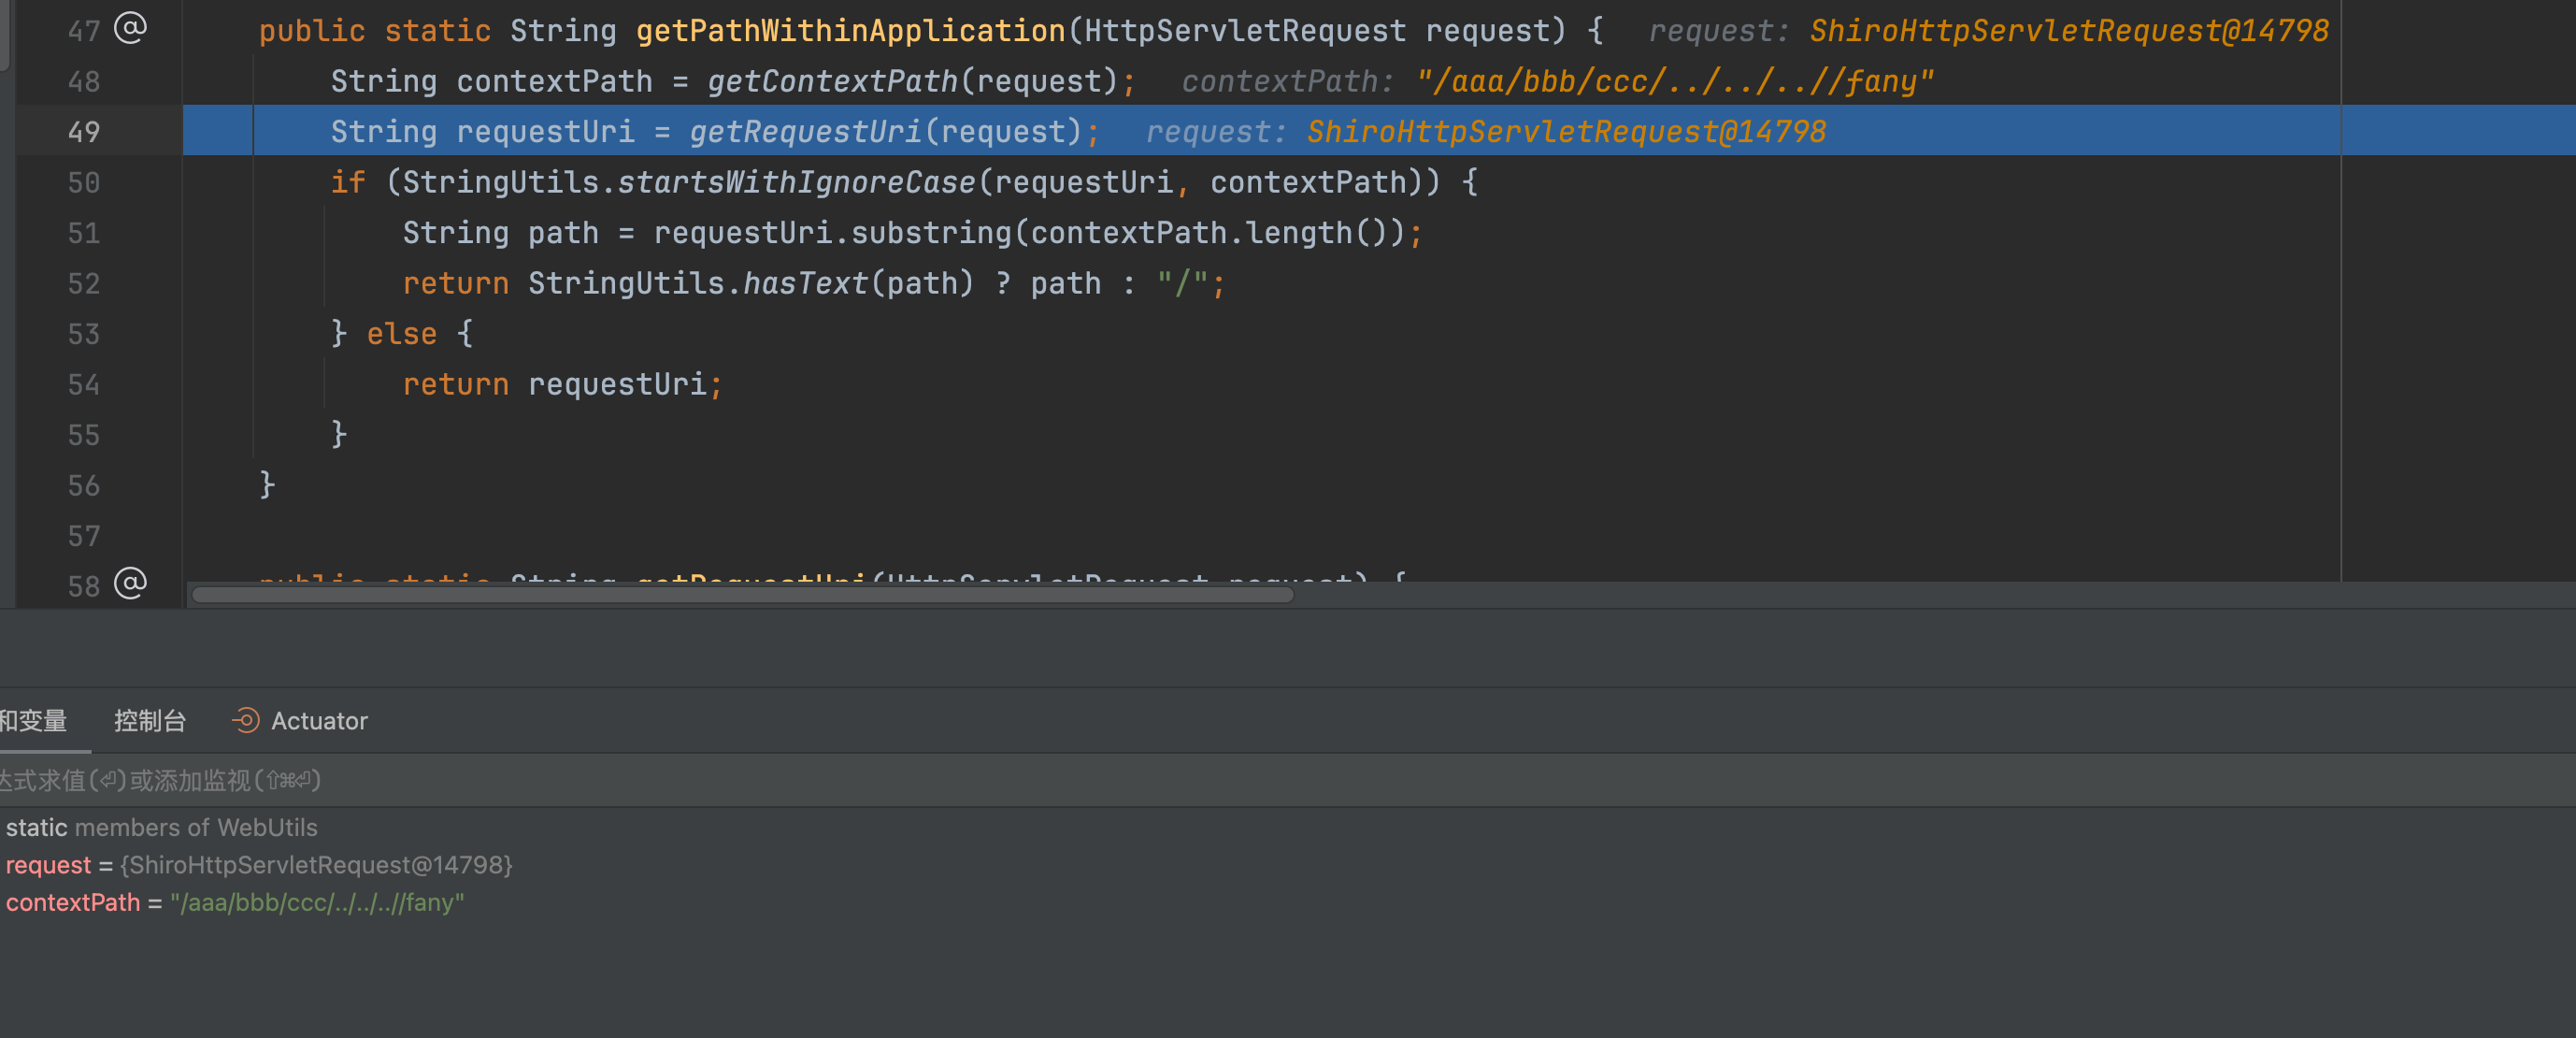The width and height of the screenshot is (2576, 1038).
Task: Click inline contextPath debug value on line 48
Action: click(1674, 82)
